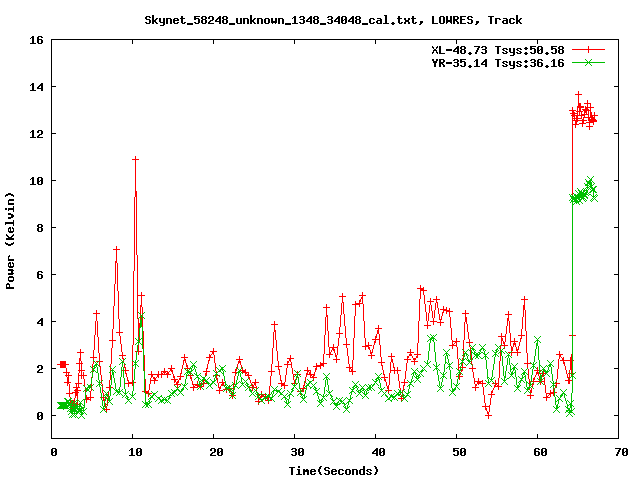Click the y-axis tick label 14
Viewport: 640px width, 480px height.
36,87
